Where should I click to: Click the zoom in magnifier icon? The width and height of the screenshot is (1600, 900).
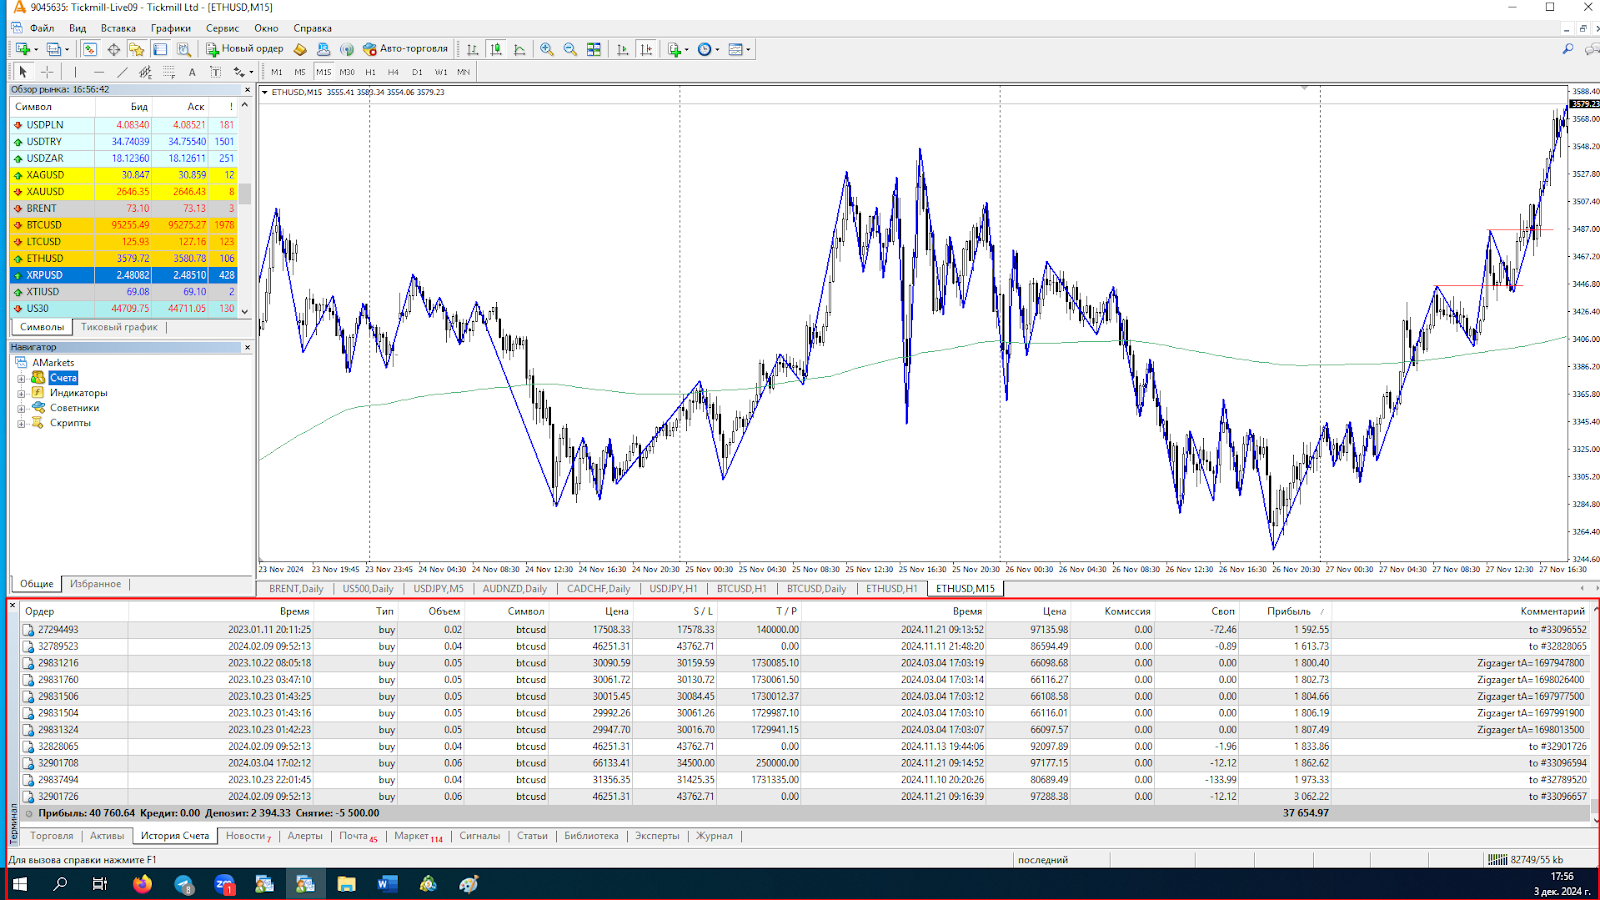[x=546, y=49]
